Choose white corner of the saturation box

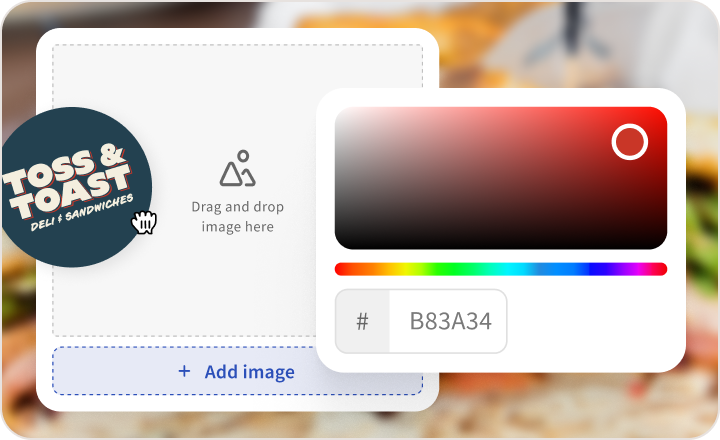point(342,114)
